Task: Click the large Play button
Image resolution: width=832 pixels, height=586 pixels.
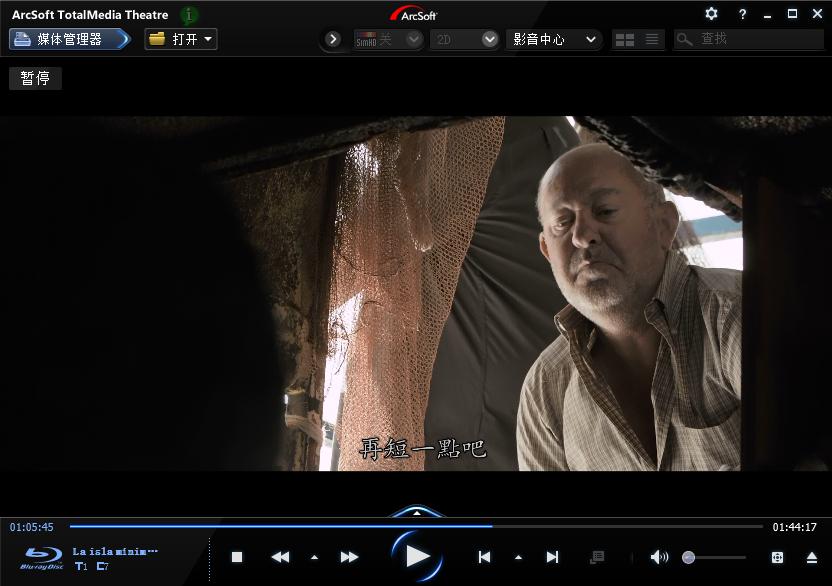Action: 417,556
